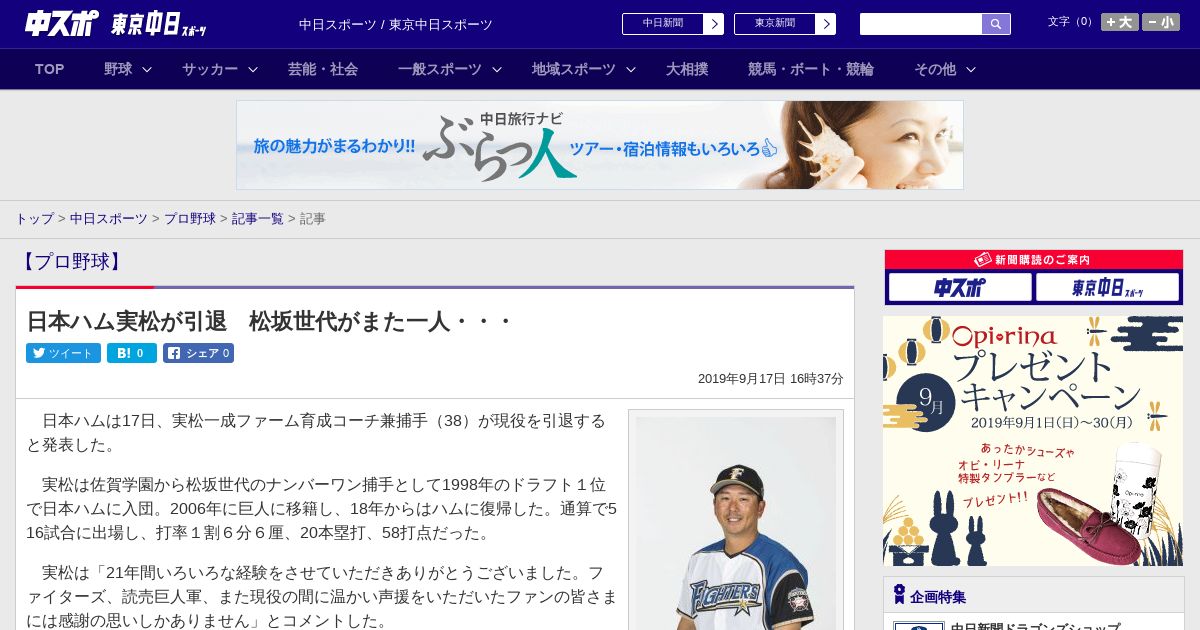This screenshot has height=630, width=1200.
Task: Click the arrow next to 東京新聞
Action: [x=826, y=24]
